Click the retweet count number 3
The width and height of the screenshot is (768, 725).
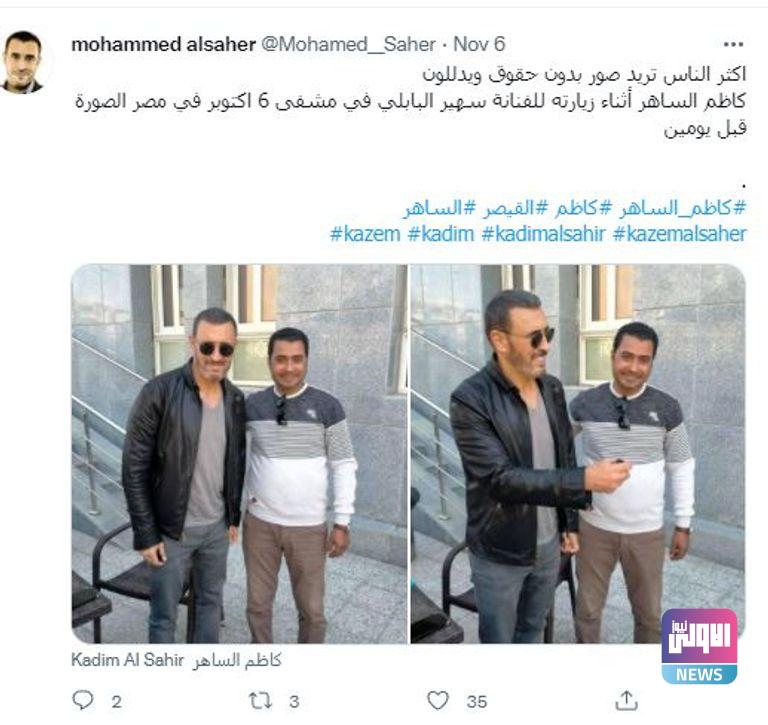pos(294,701)
